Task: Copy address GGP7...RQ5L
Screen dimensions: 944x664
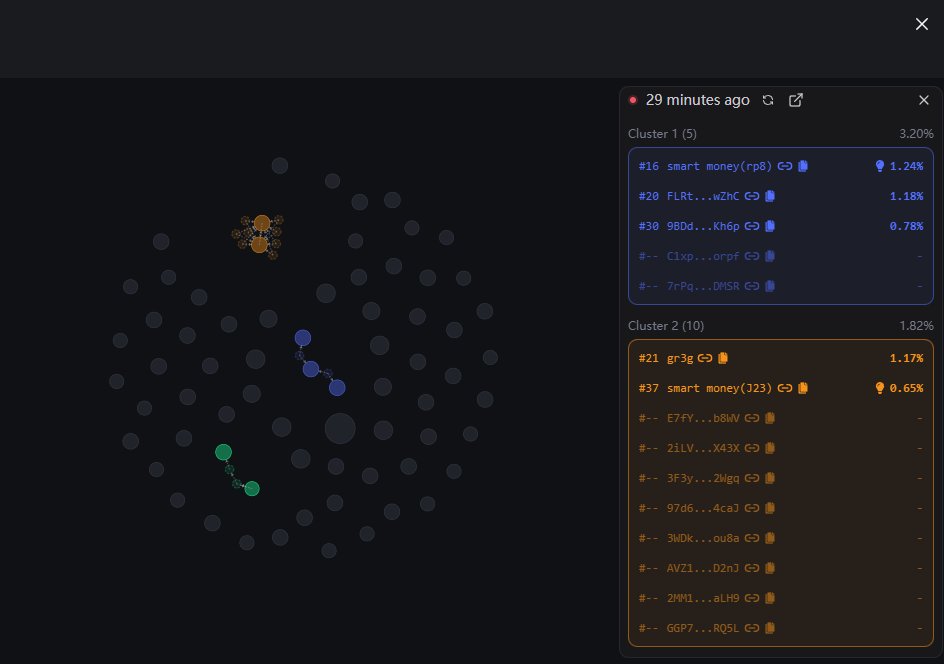Action: (770, 628)
